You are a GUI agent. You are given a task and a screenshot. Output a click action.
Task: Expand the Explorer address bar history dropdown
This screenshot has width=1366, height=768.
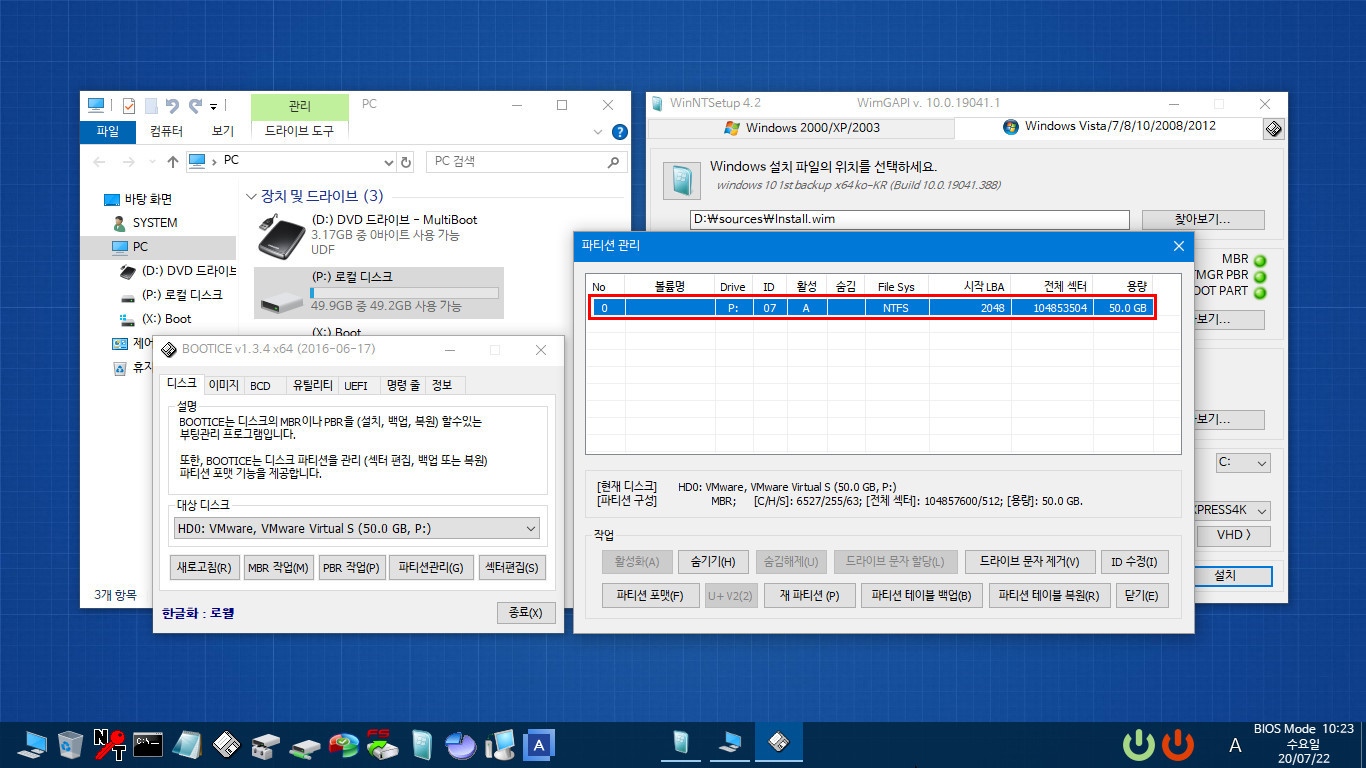pos(389,162)
